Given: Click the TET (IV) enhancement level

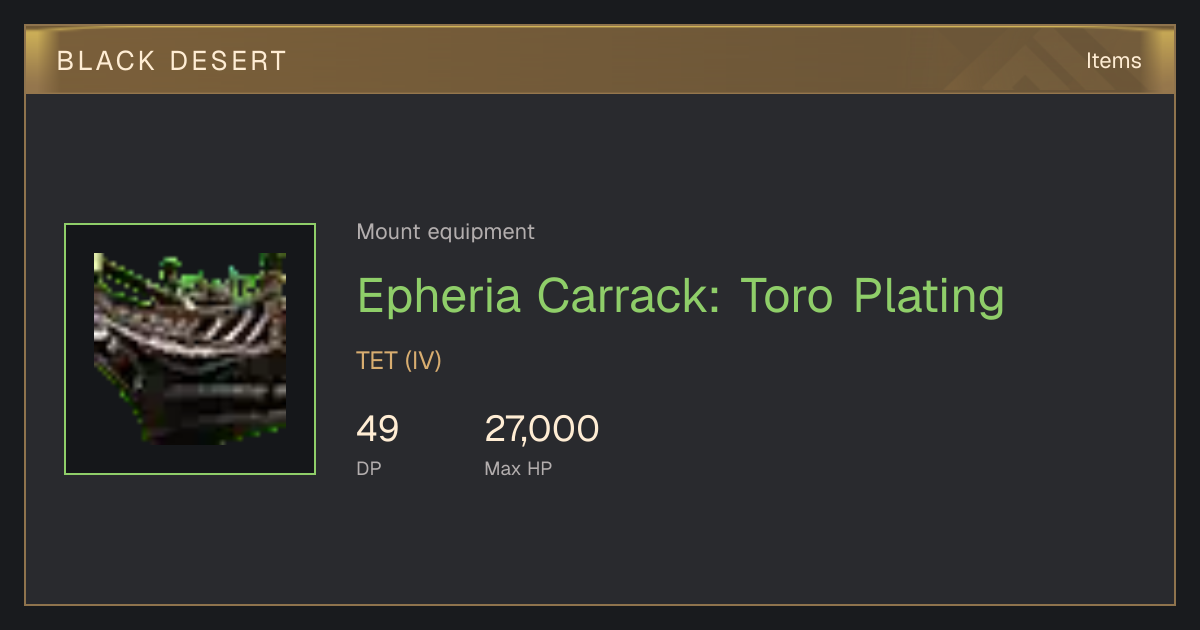Looking at the screenshot, I should (399, 360).
